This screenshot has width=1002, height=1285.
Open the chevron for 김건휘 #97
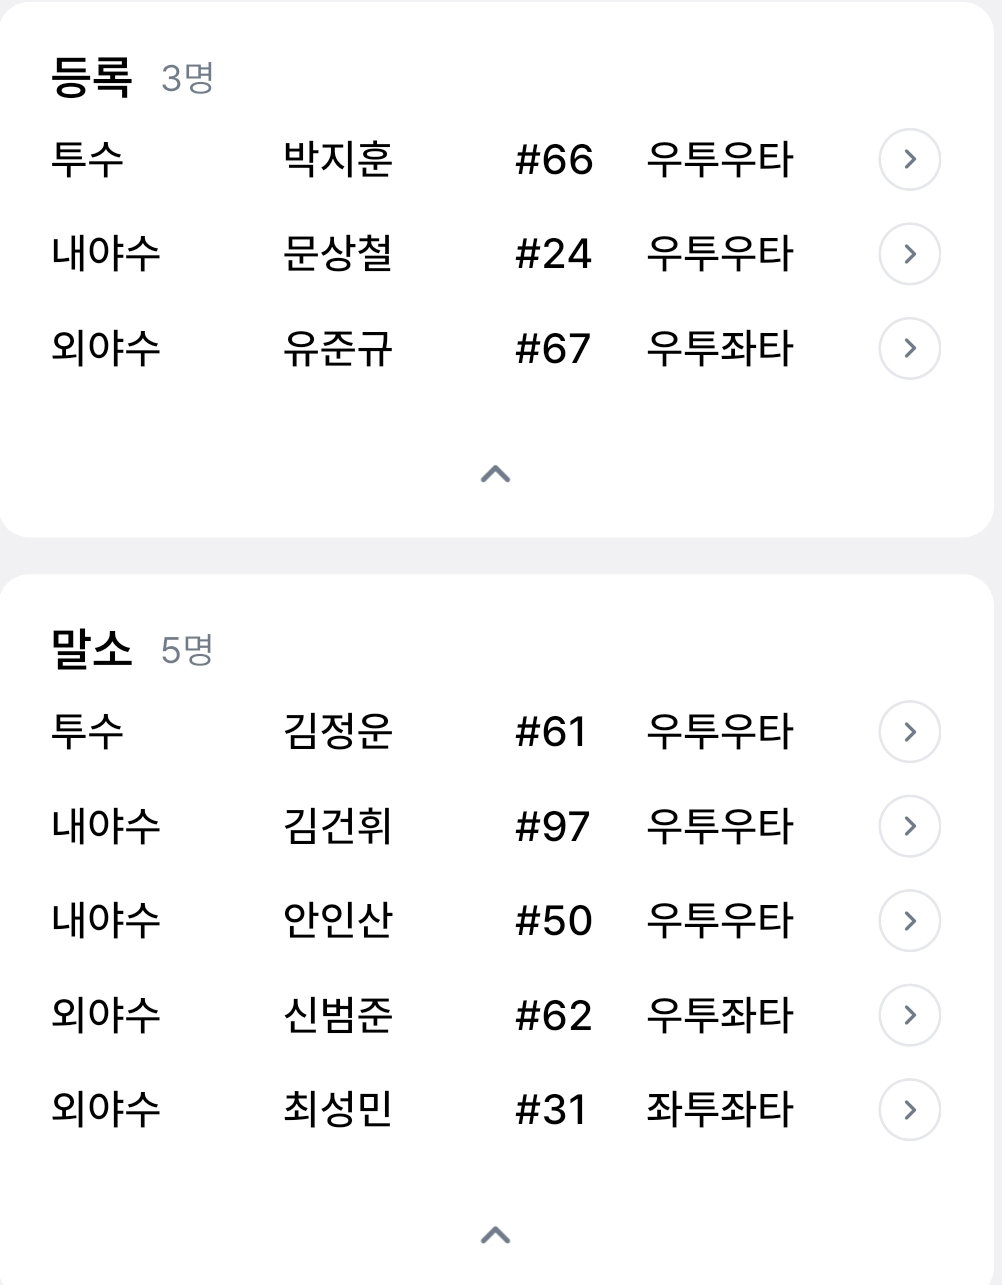pyautogui.click(x=909, y=826)
